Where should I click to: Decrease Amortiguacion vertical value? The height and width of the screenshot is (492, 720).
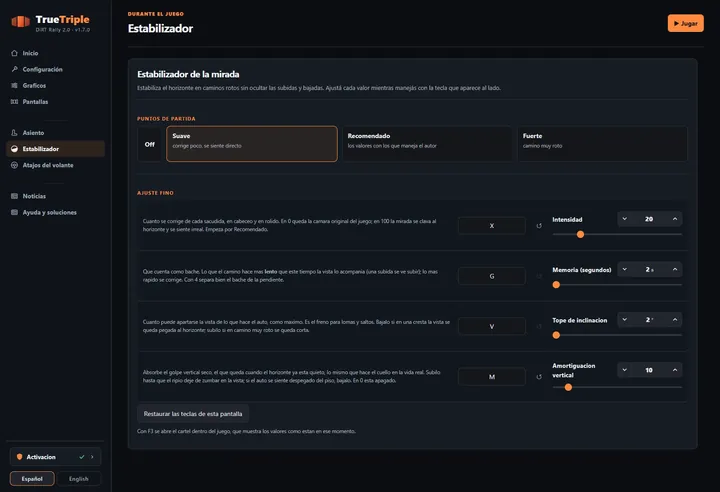point(624,370)
